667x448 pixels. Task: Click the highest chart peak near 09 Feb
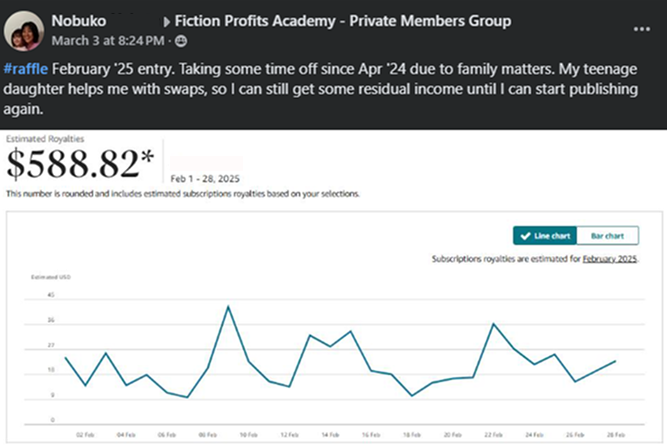pos(229,306)
